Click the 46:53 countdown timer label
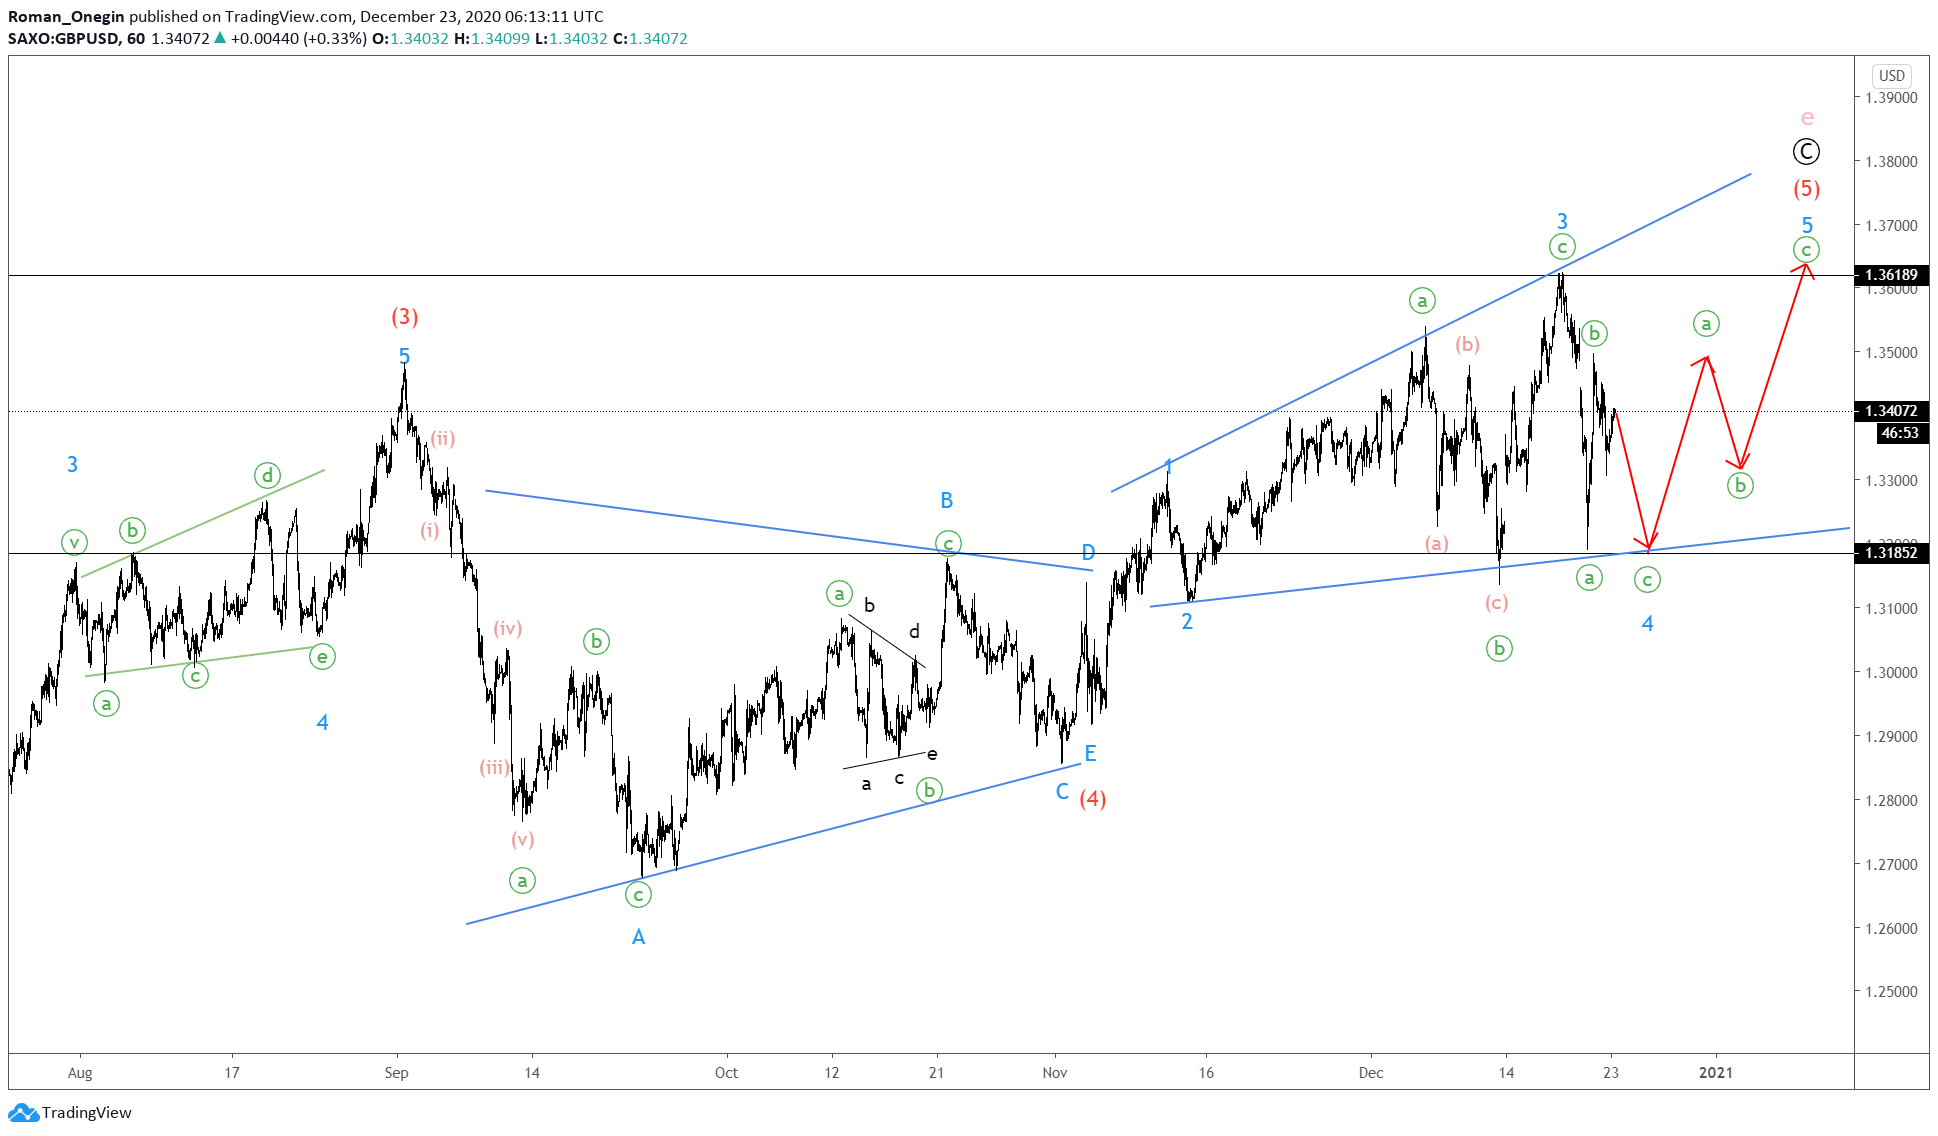 click(1899, 433)
